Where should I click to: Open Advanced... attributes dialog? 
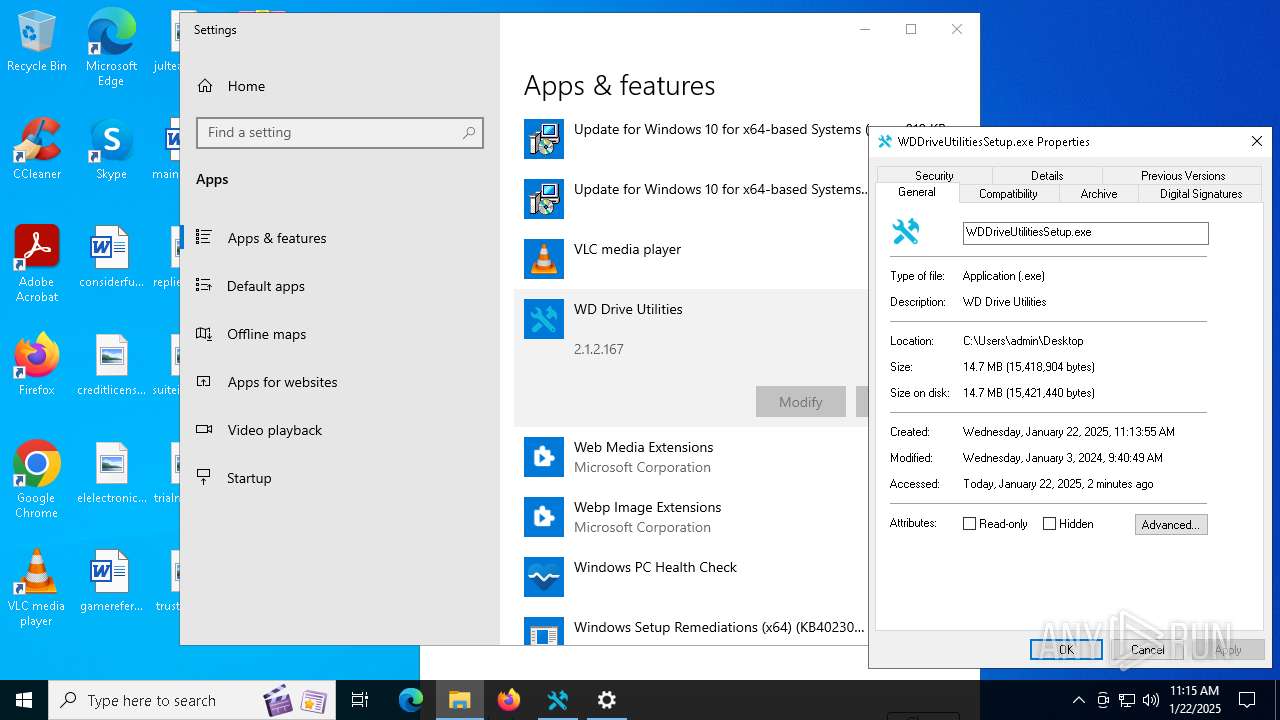pos(1171,524)
